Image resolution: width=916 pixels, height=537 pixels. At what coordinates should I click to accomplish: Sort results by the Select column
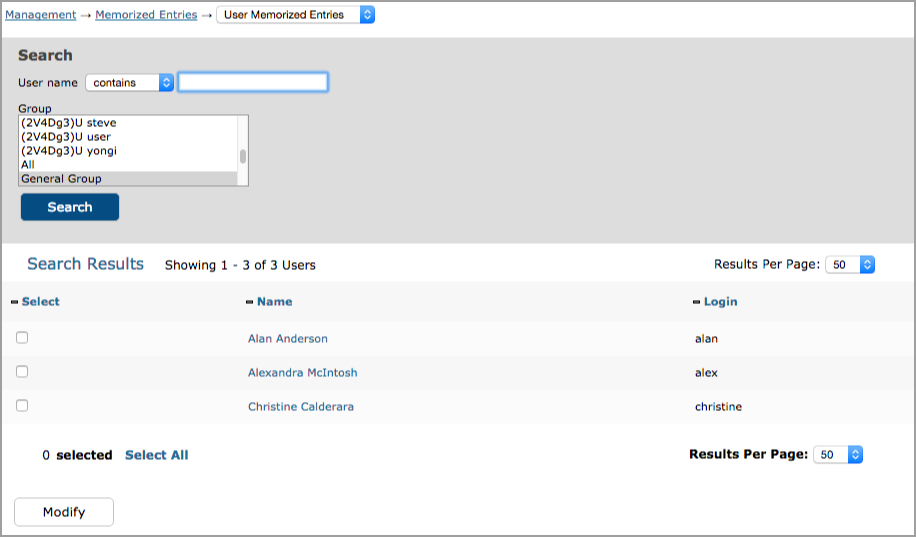(x=40, y=302)
